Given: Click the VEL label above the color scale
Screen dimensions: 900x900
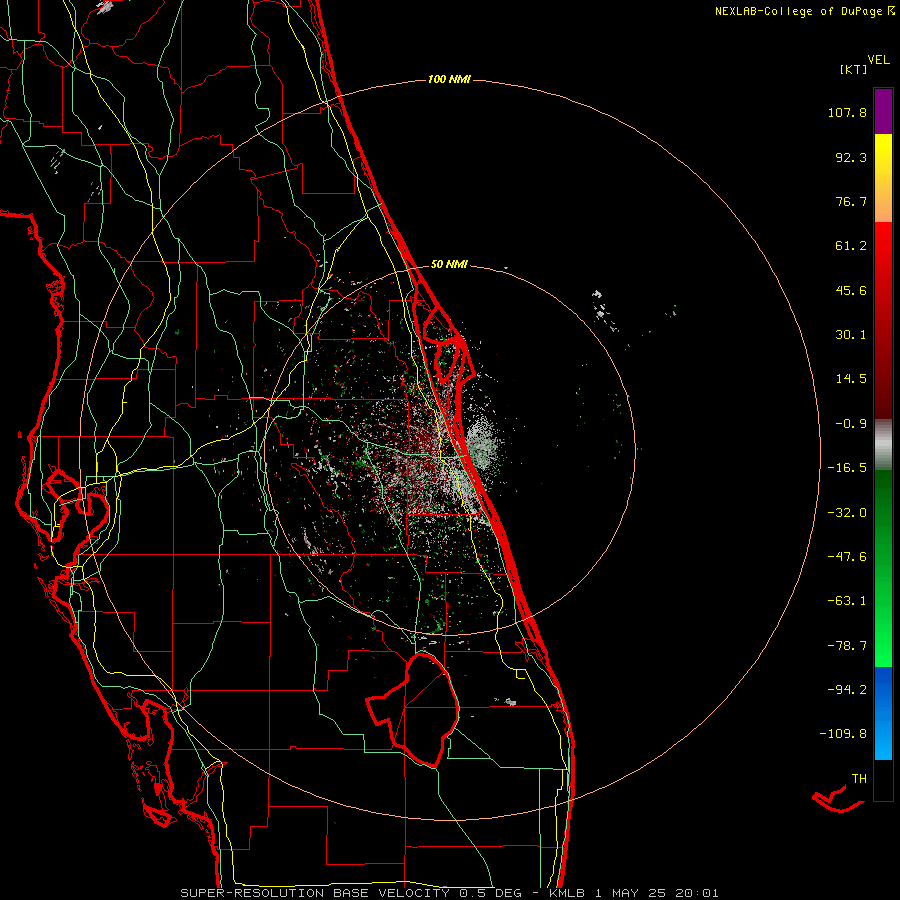Looking at the screenshot, I should [878, 60].
